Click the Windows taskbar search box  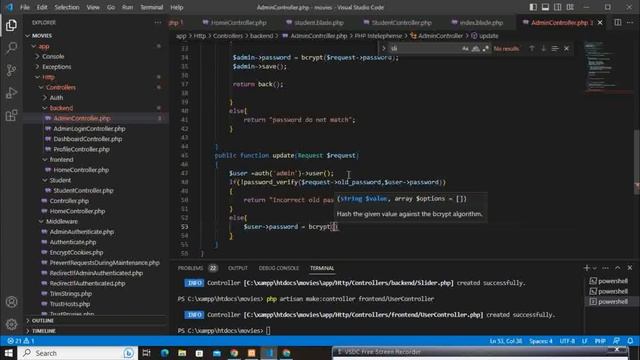(x=77, y=353)
